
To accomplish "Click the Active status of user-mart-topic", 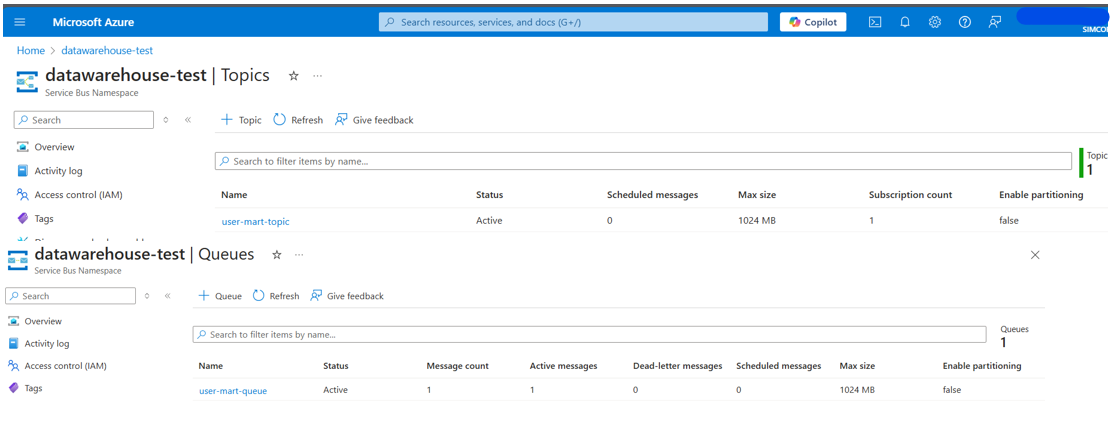I will [489, 221].
